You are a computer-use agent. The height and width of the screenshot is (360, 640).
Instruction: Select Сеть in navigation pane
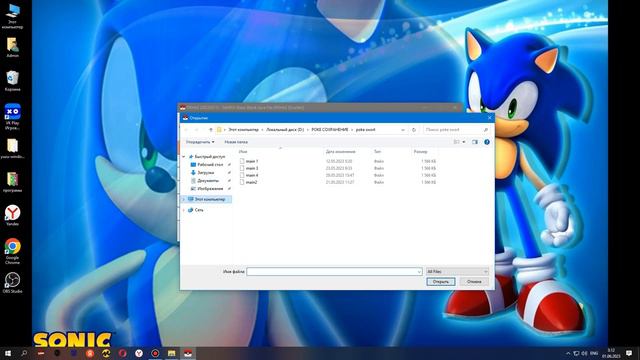[199, 210]
